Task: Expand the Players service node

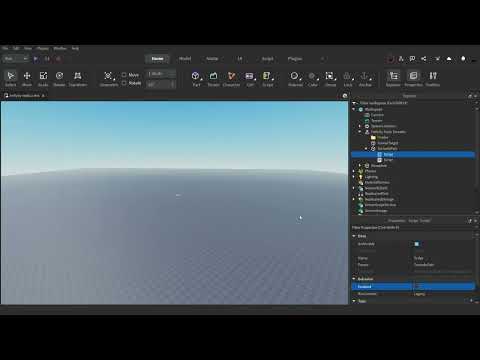Action: 354,171
